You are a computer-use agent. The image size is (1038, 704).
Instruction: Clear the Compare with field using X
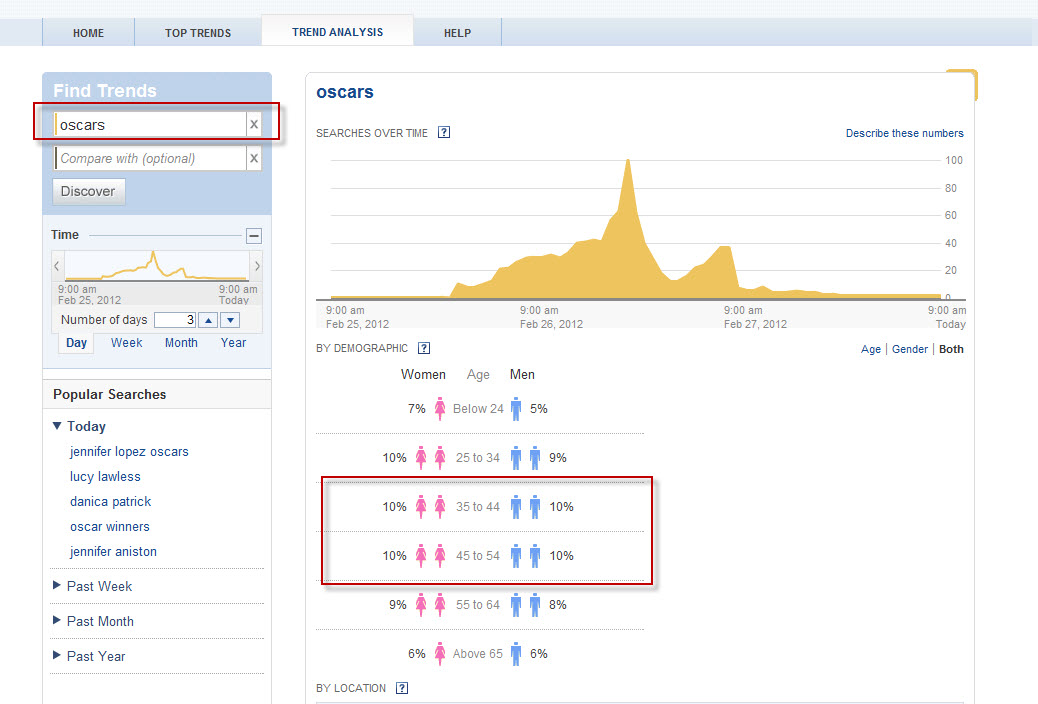254,158
